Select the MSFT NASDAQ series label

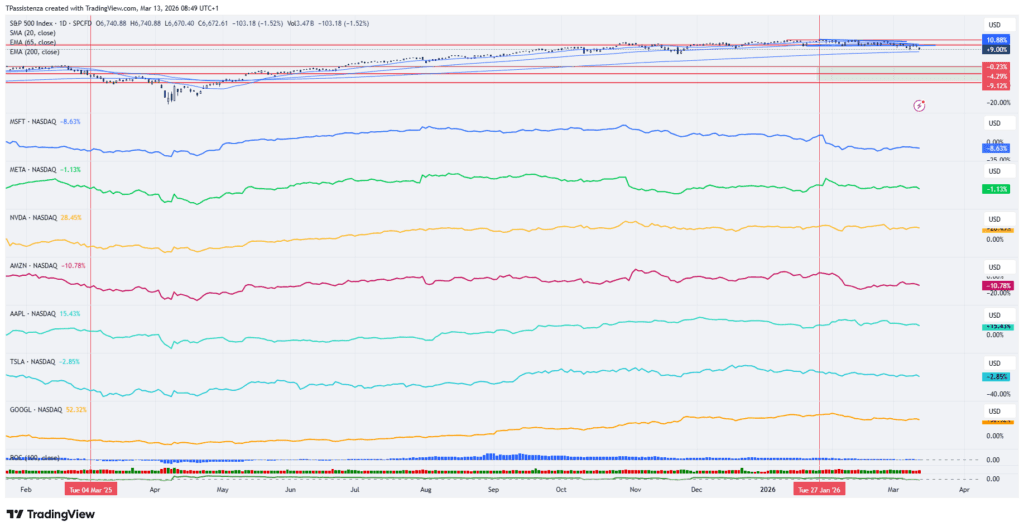coord(32,121)
